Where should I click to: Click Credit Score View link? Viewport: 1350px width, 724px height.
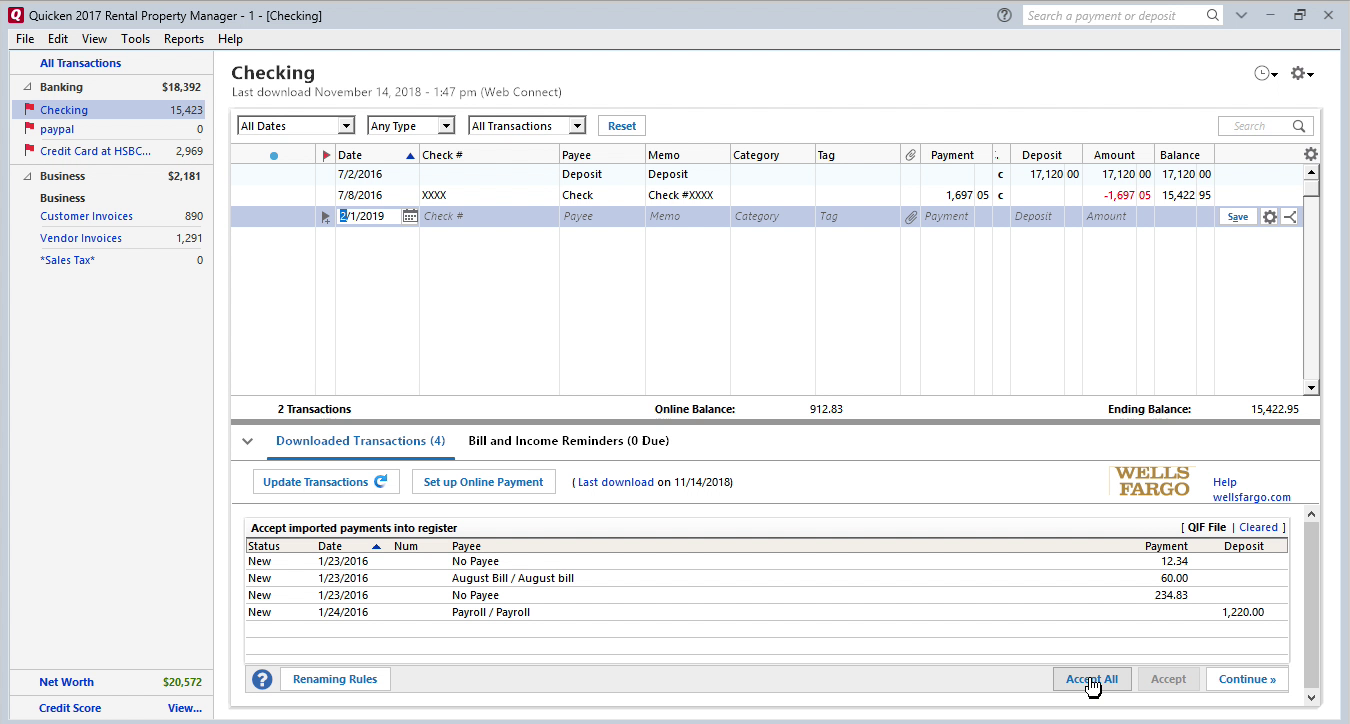(x=185, y=708)
